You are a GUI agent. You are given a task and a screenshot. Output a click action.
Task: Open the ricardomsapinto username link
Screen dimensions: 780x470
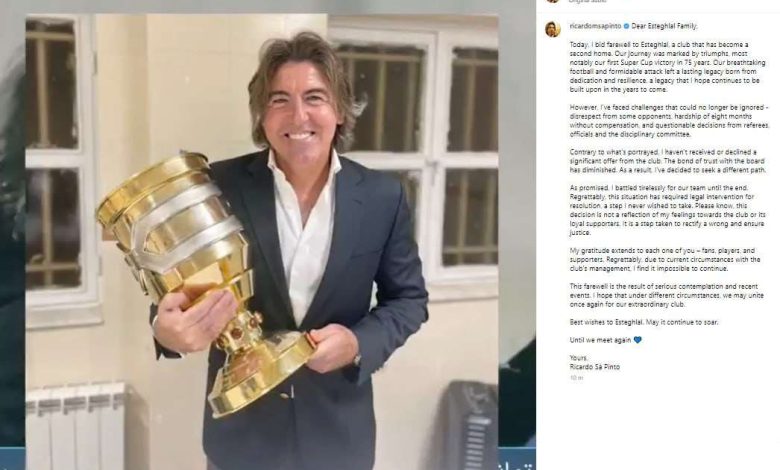pos(596,26)
